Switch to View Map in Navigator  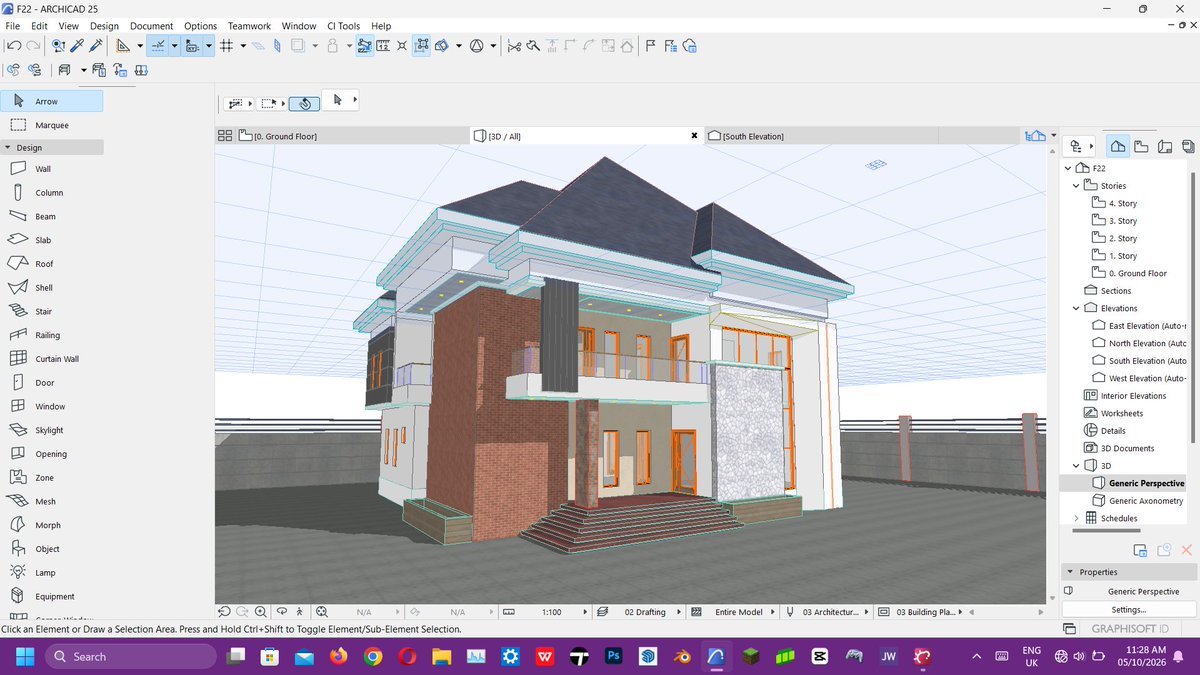(1141, 146)
